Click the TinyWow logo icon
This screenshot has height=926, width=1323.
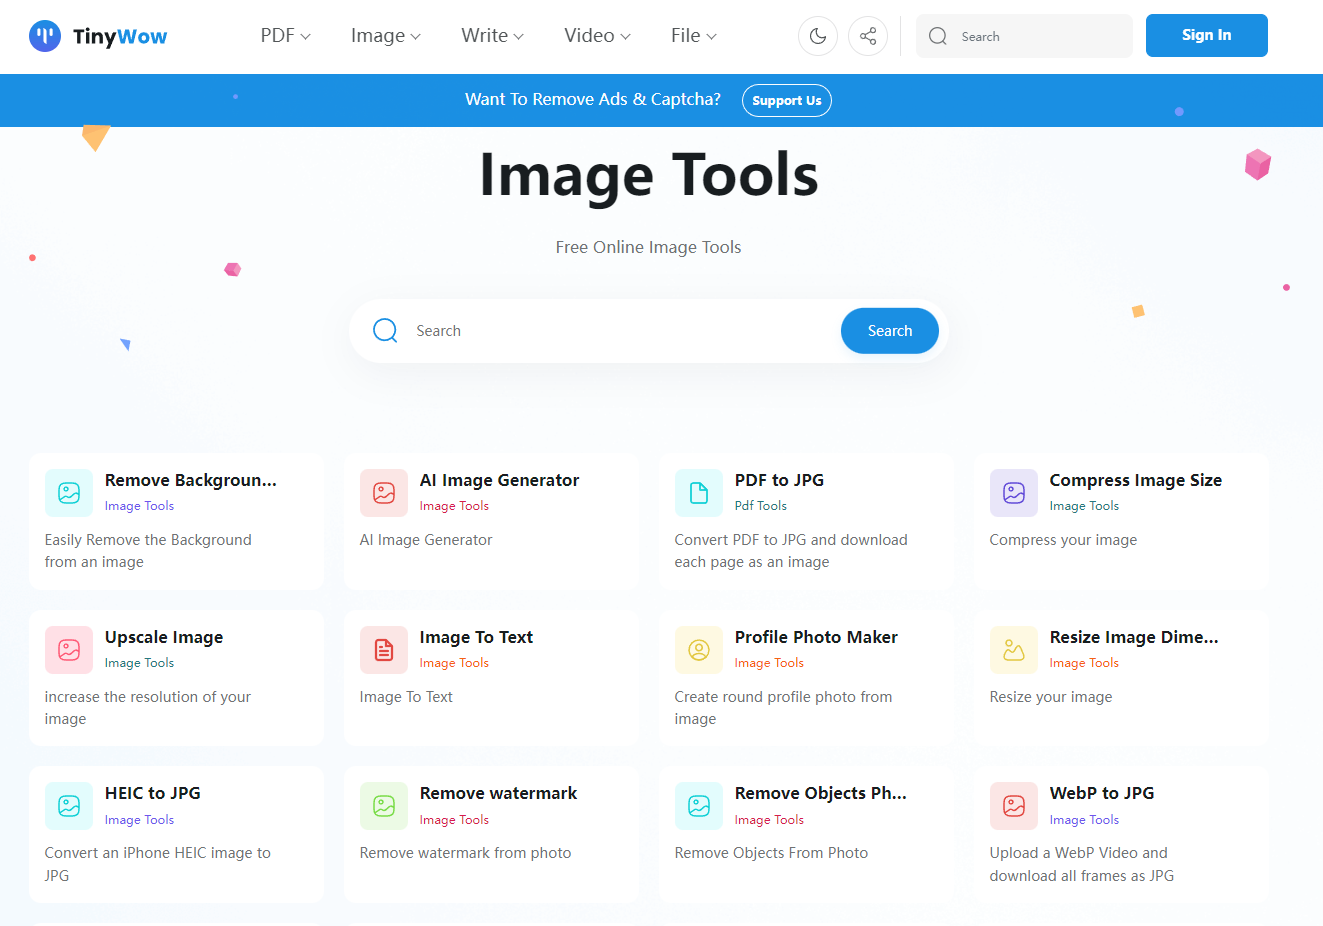(x=45, y=36)
